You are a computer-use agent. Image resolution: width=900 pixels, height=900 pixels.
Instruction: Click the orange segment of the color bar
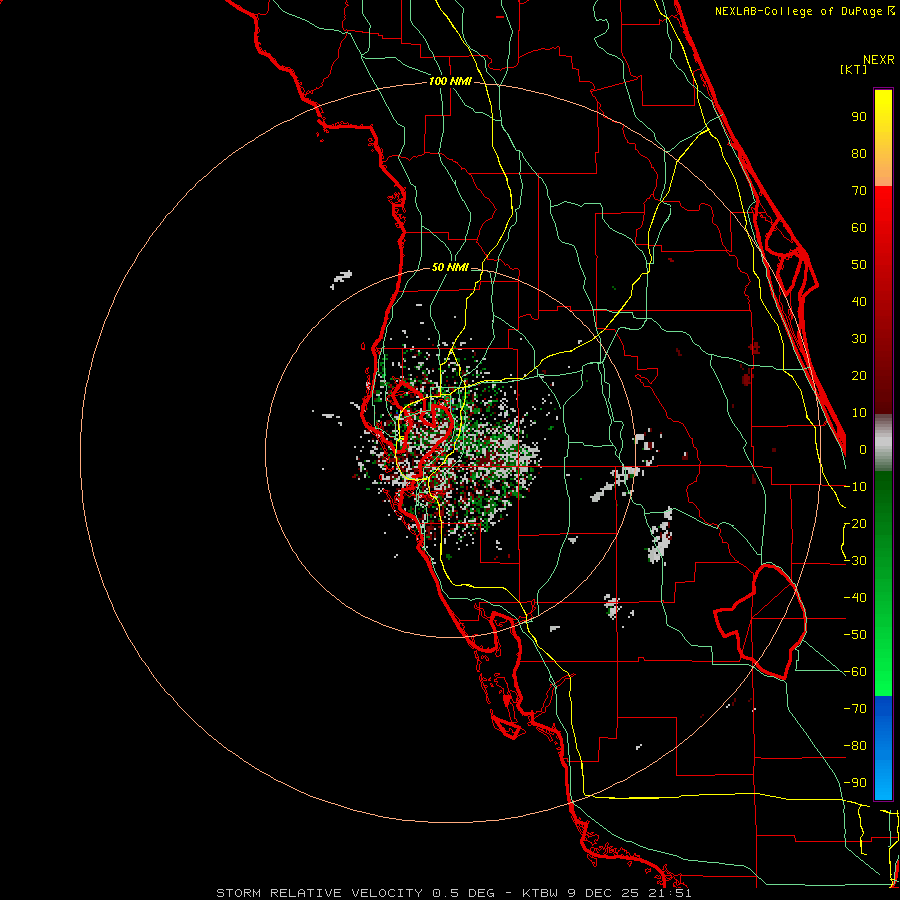[883, 166]
